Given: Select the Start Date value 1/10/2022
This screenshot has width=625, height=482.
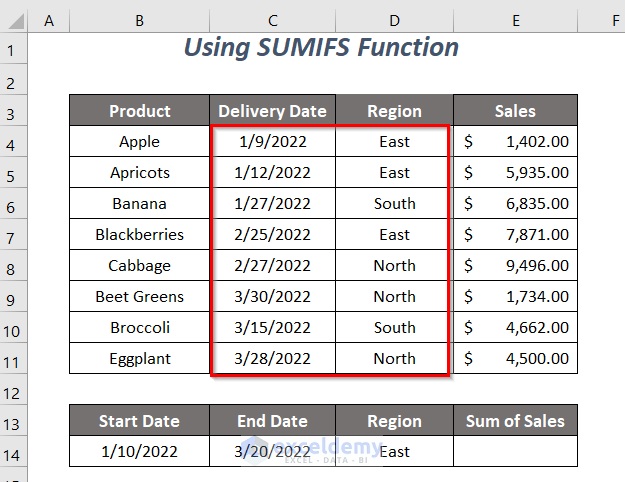Looking at the screenshot, I should pyautogui.click(x=139, y=451).
